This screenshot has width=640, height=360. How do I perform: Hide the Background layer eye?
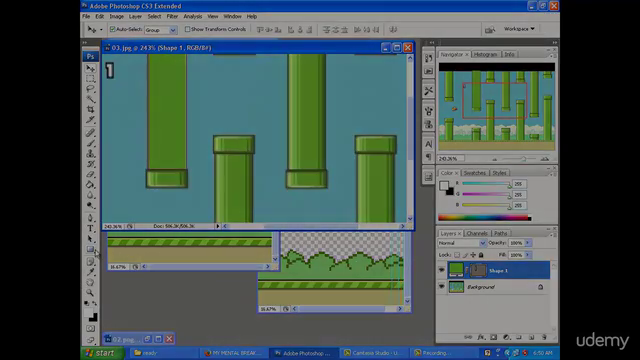(442, 287)
